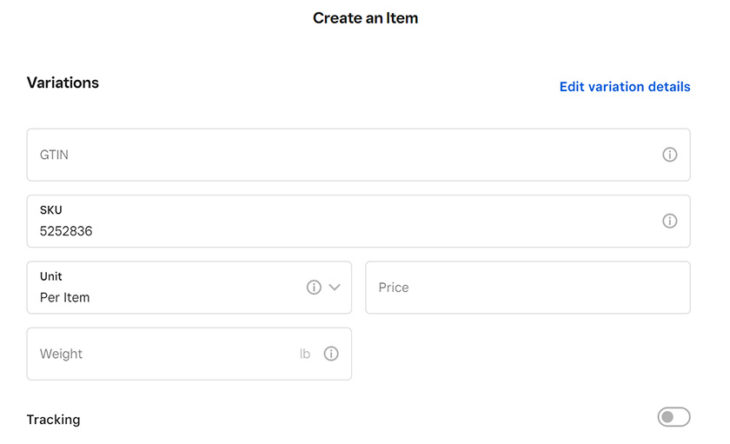
Task: Click the Tracking label text
Action: point(53,420)
